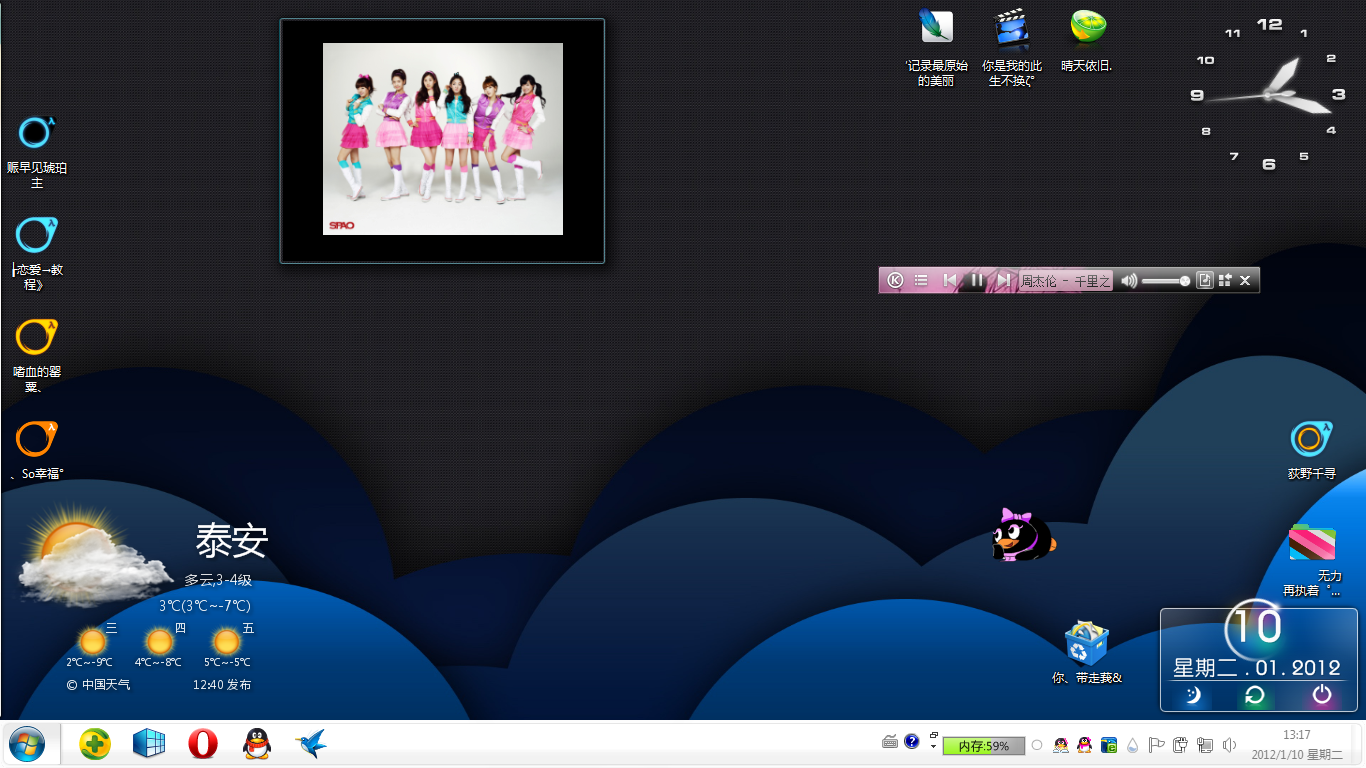Launch QQ penguin from taskbar
This screenshot has width=1366, height=768.
pos(257,744)
